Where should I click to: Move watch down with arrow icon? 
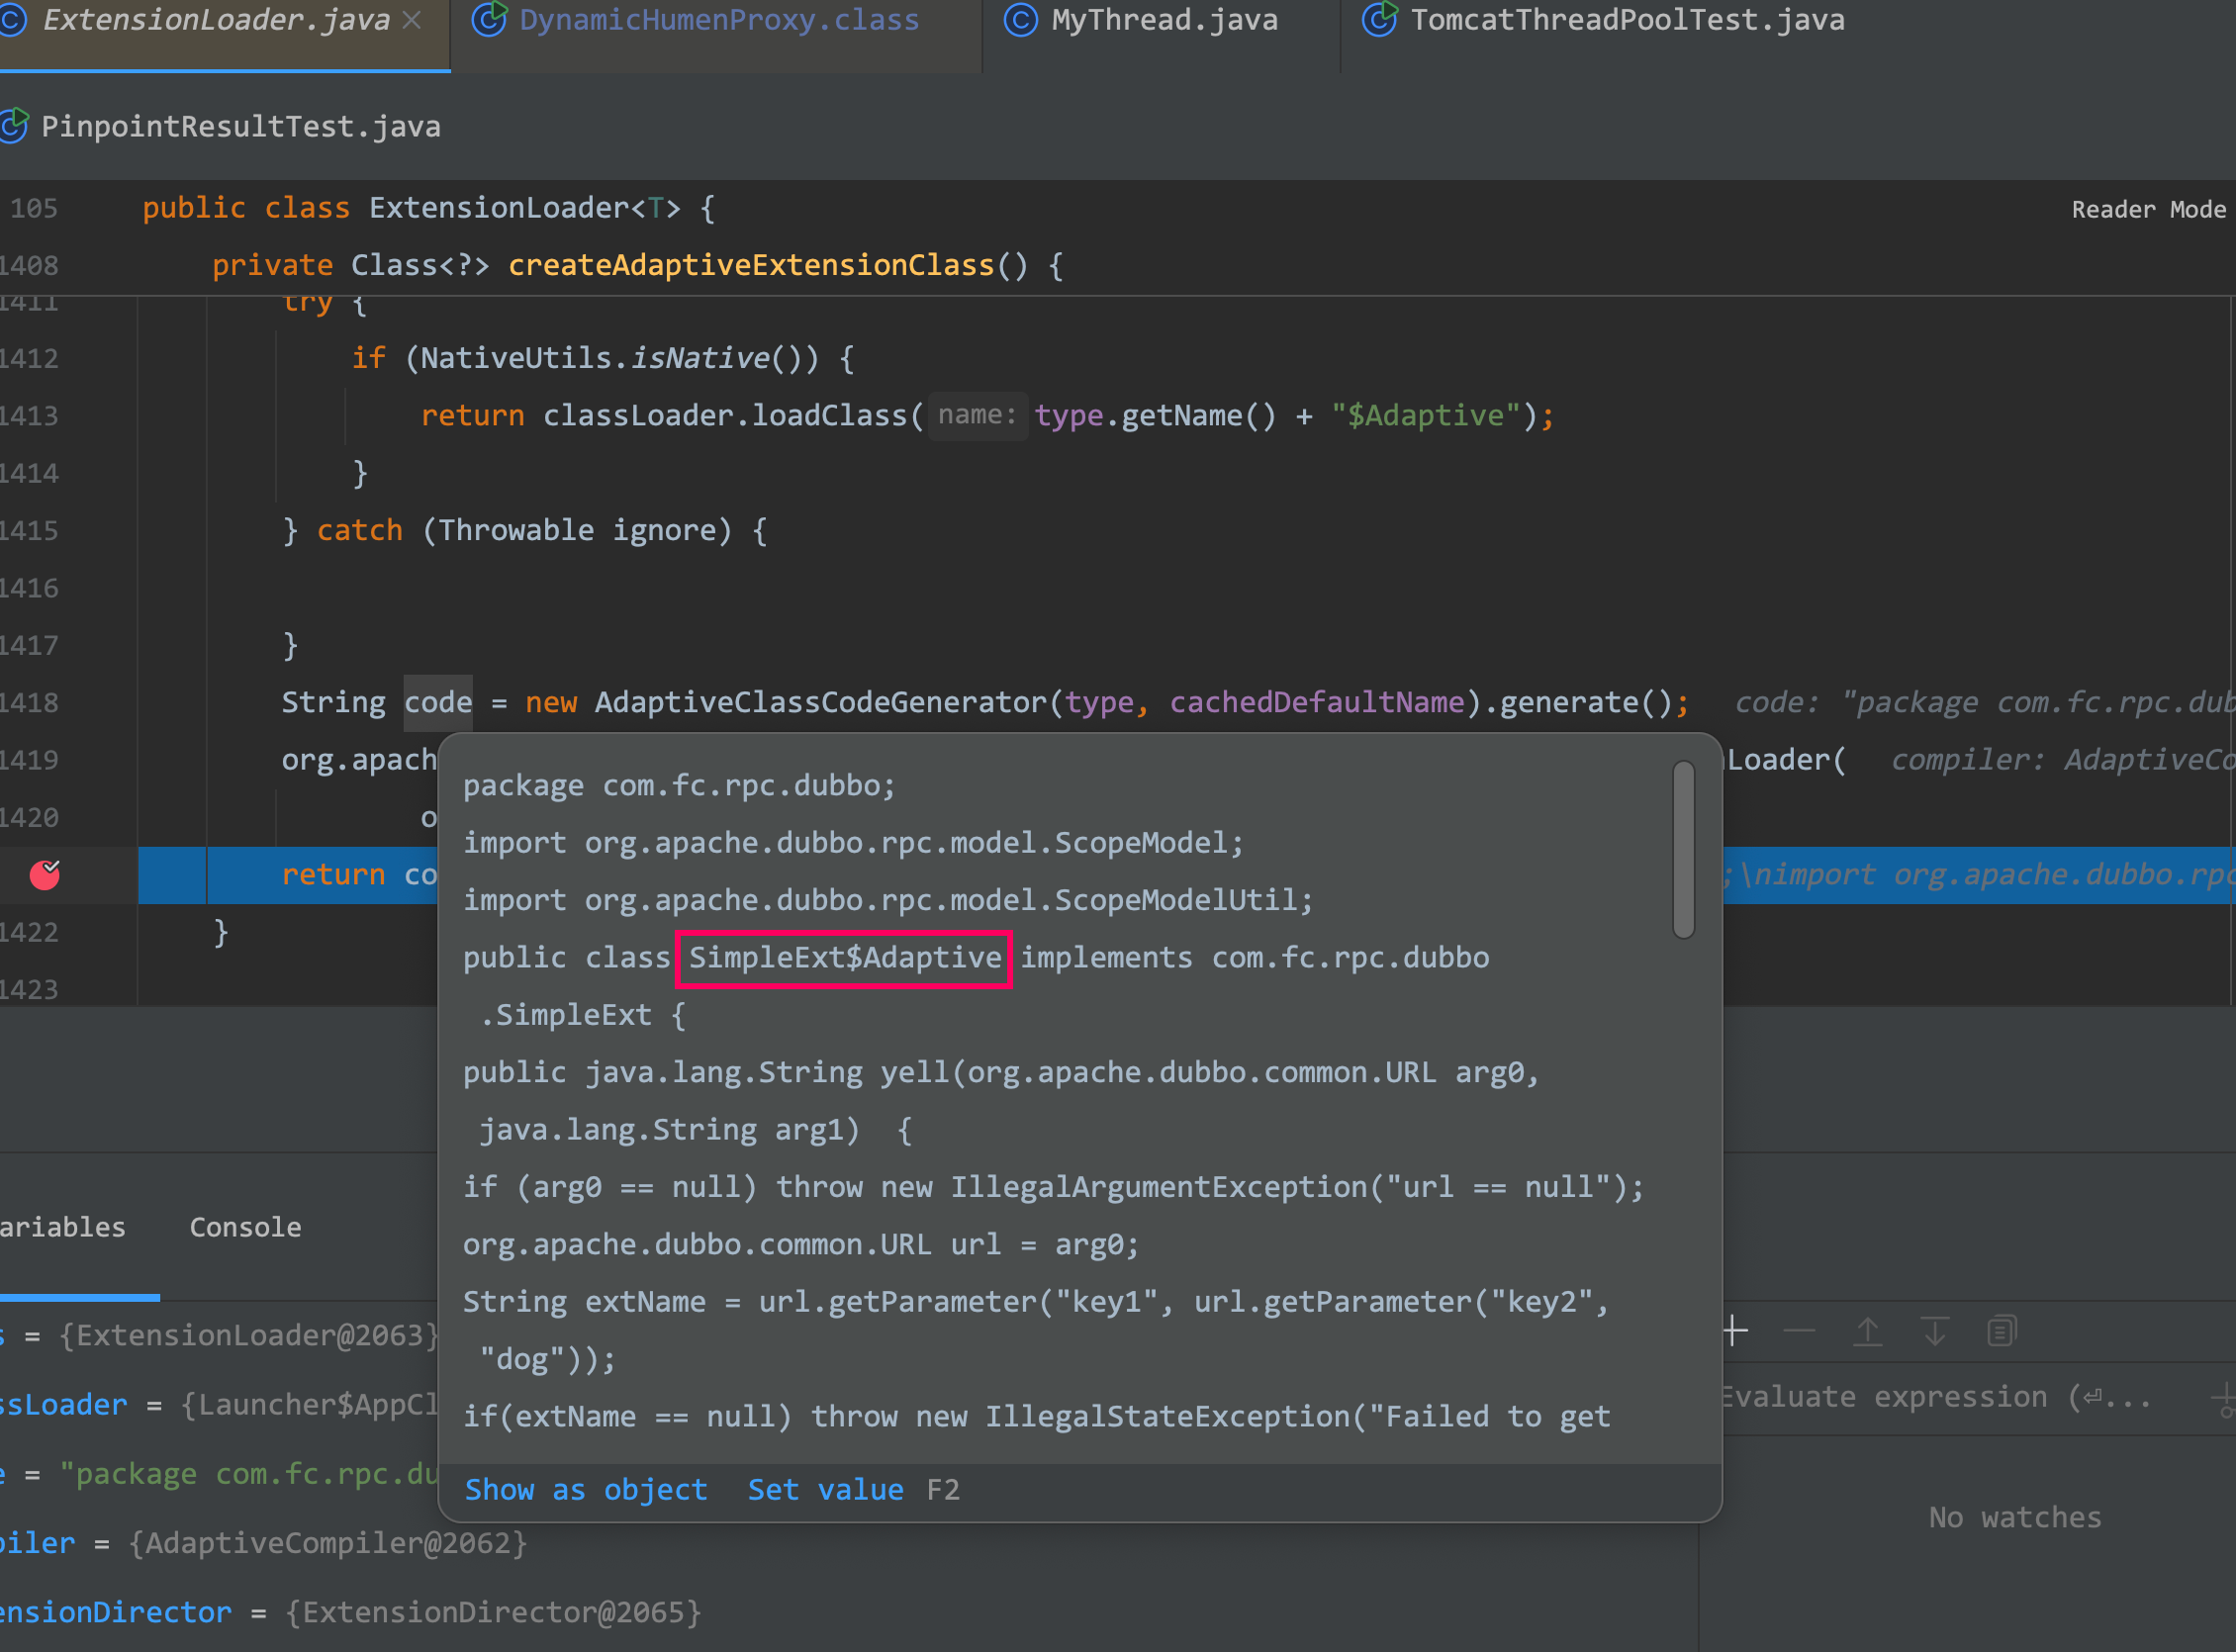tap(1934, 1331)
